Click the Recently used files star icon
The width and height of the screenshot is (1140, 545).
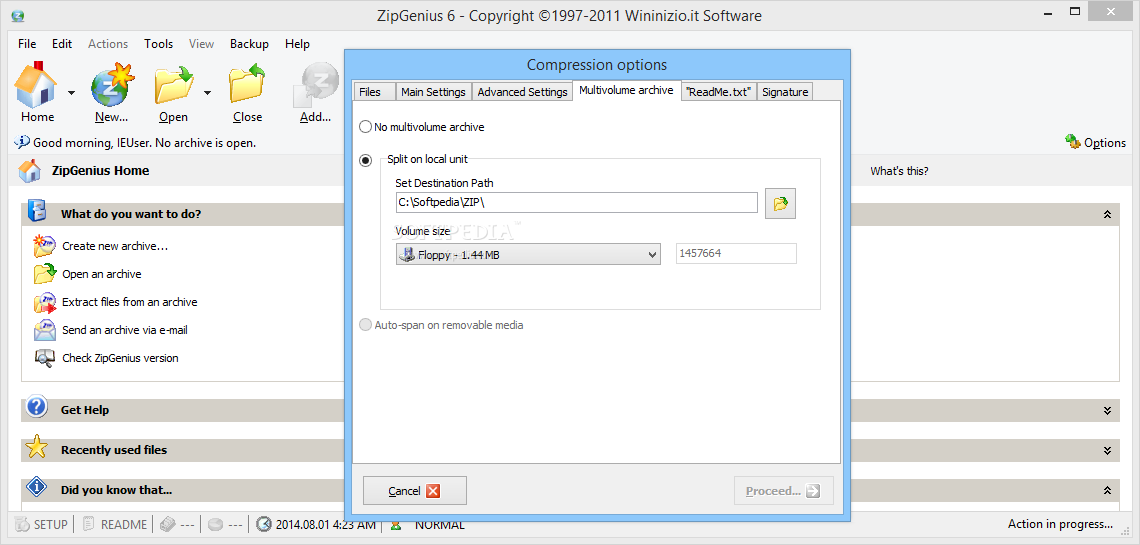click(36, 447)
